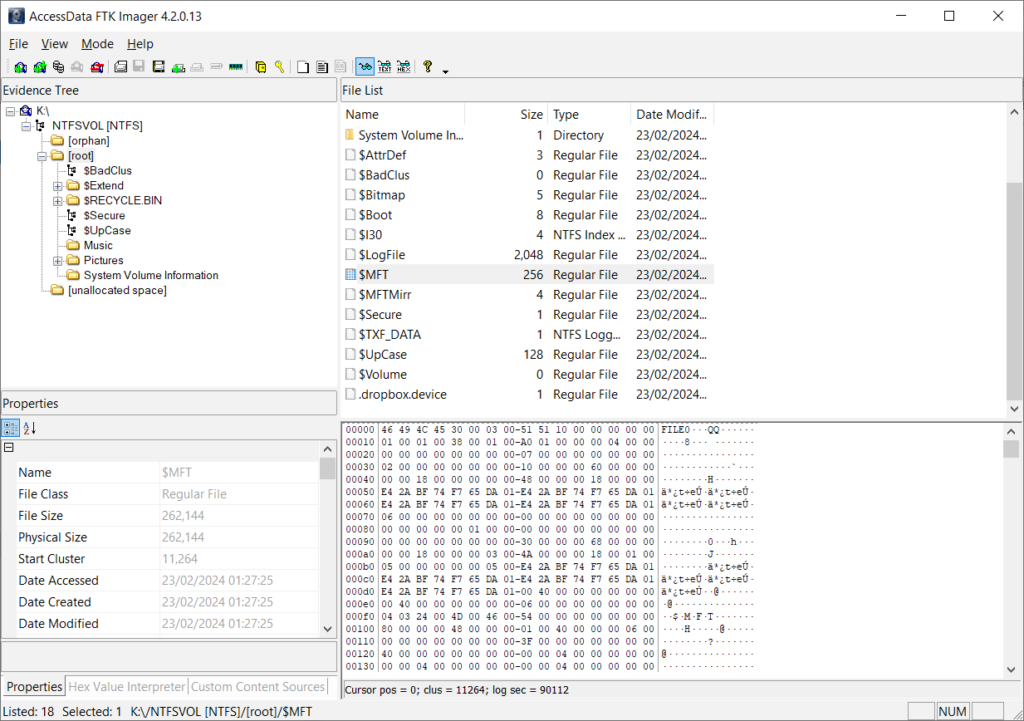Select $Secure in the Evidence Tree

pos(104,216)
